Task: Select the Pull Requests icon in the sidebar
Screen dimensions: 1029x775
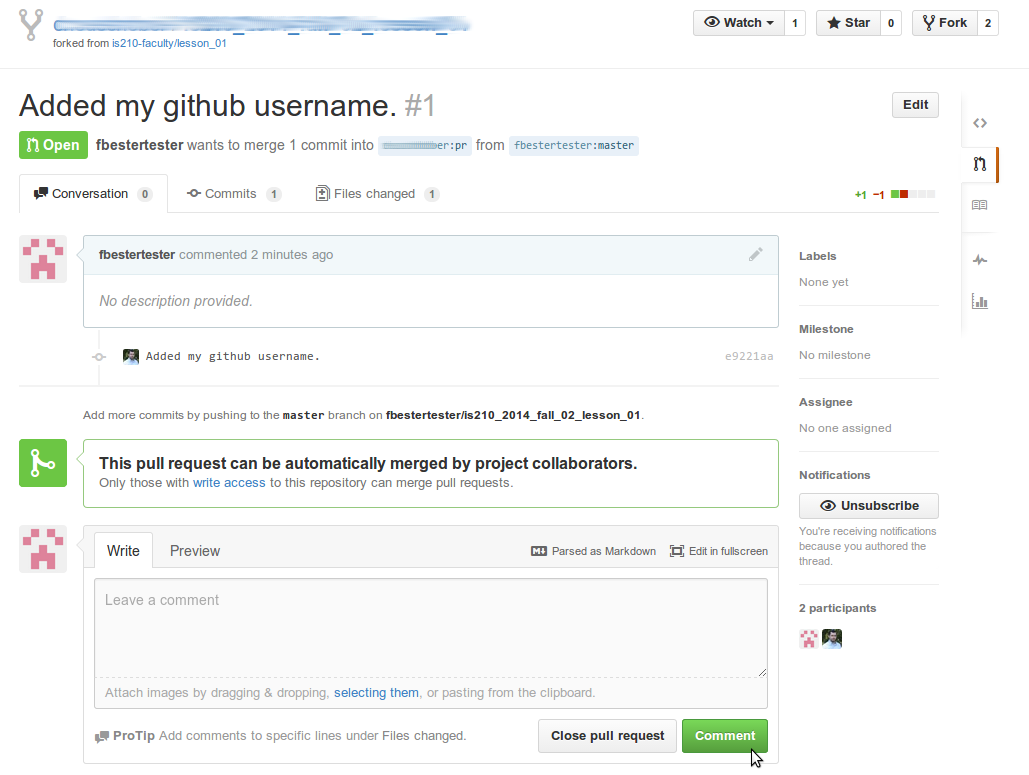Action: (x=980, y=166)
